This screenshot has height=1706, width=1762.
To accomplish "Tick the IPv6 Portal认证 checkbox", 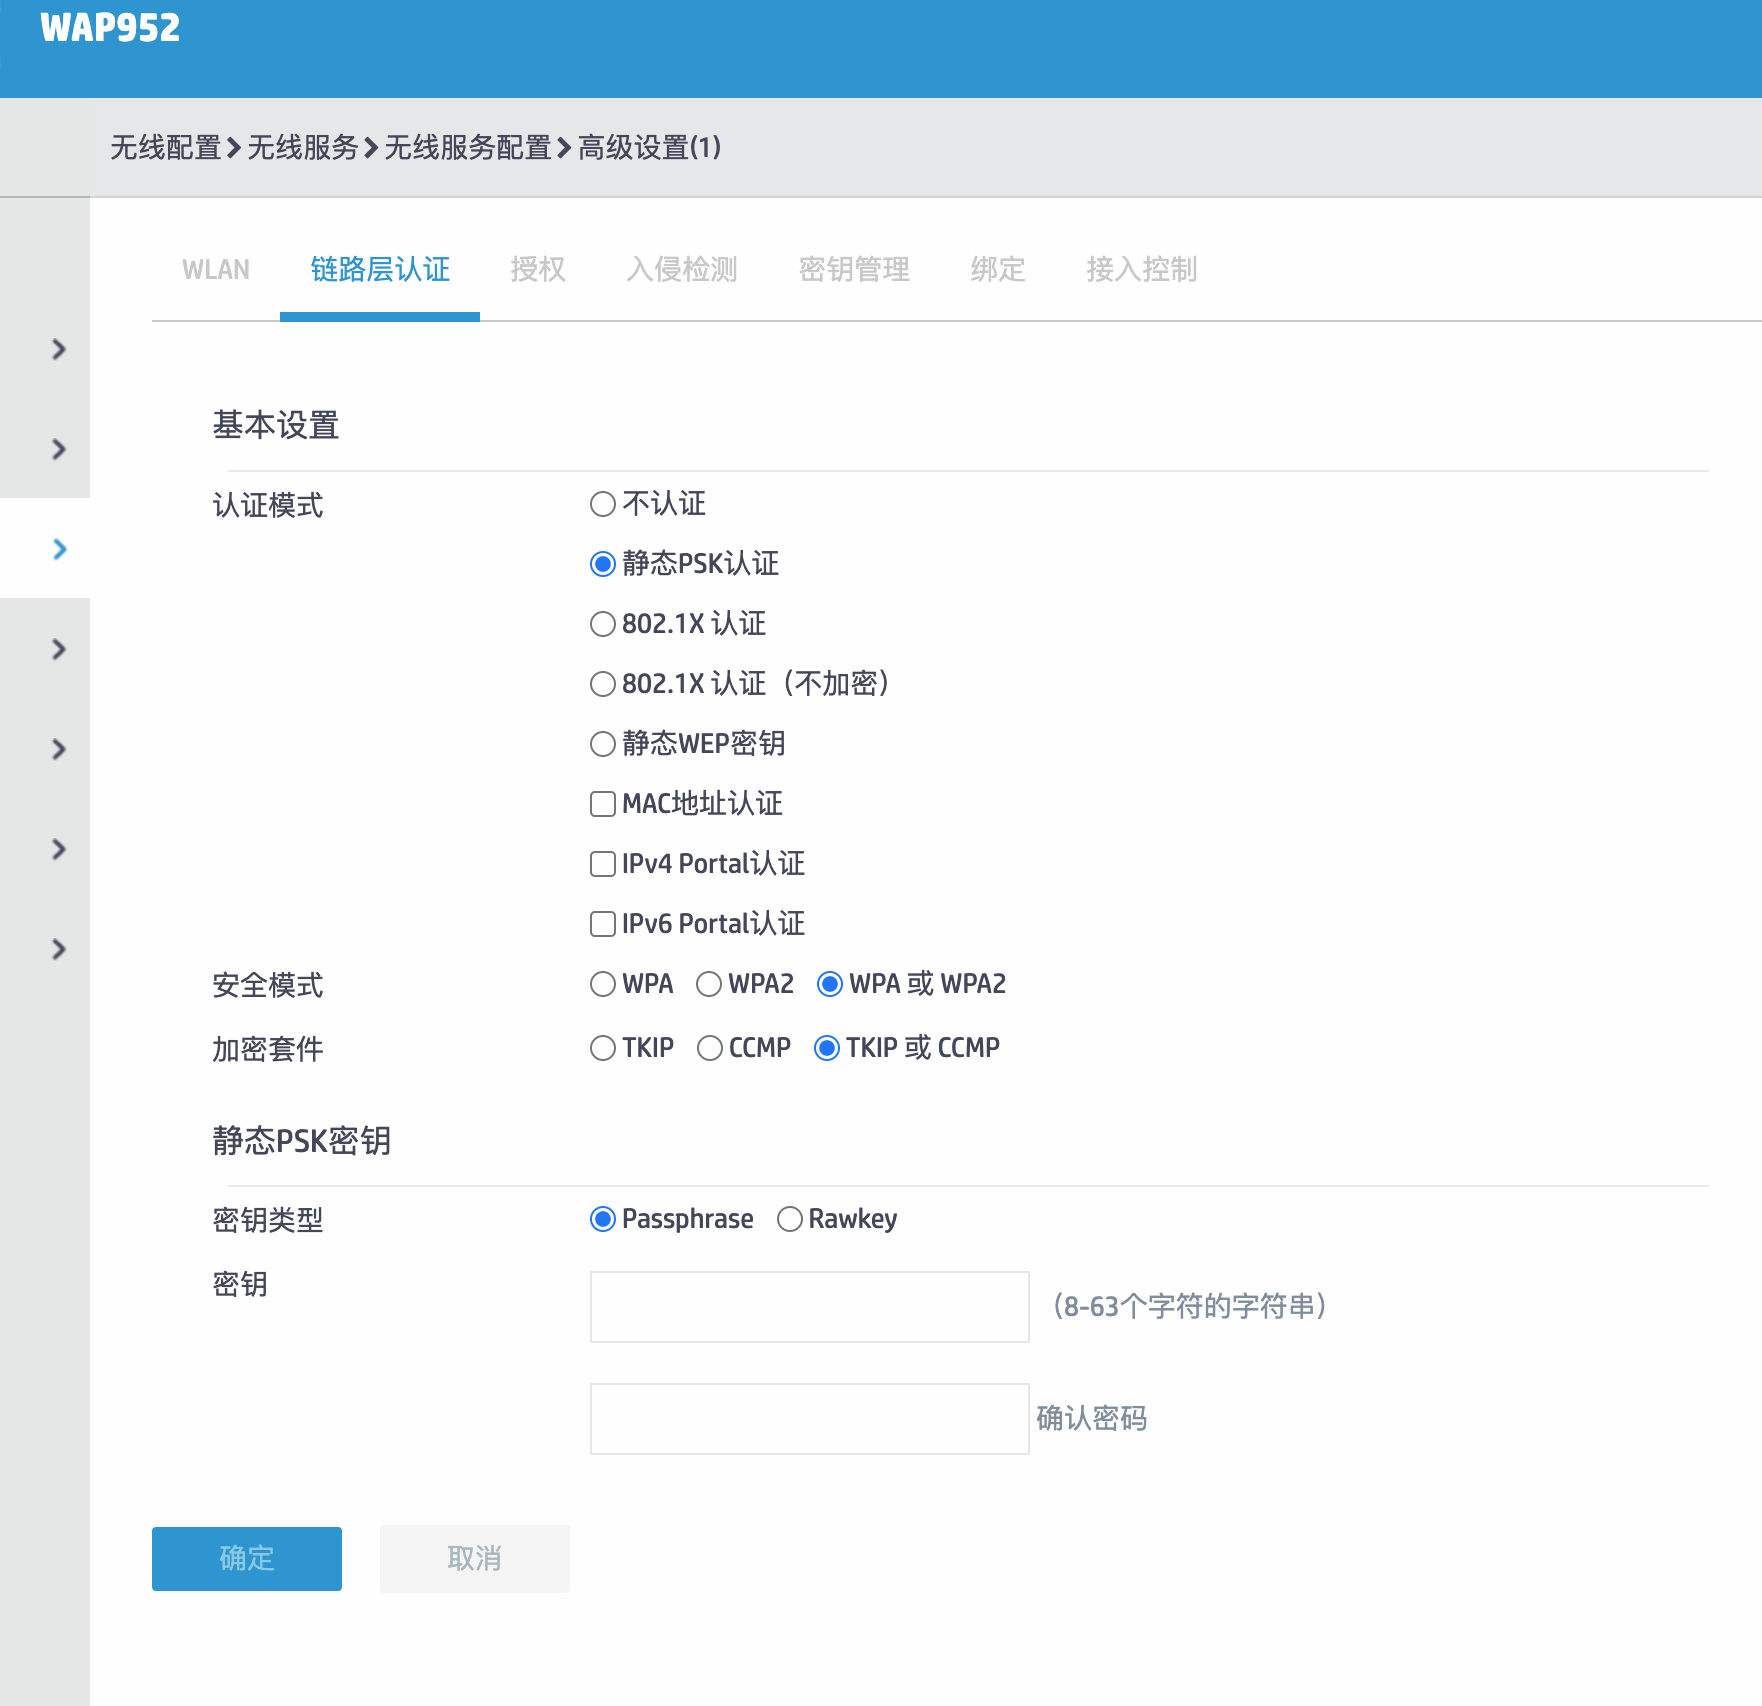I will (x=603, y=924).
